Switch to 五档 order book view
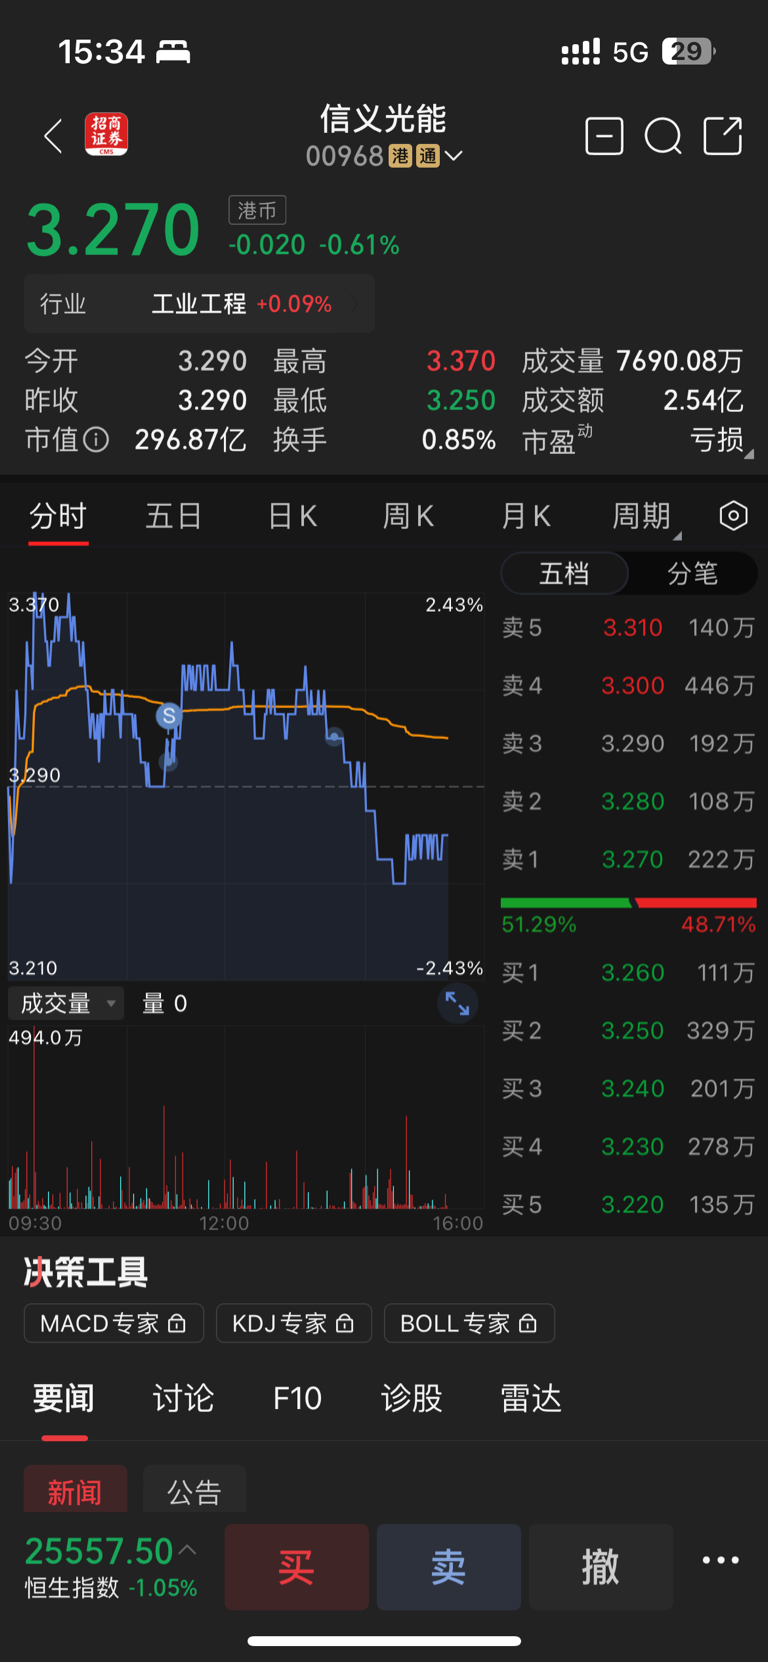 tap(564, 573)
